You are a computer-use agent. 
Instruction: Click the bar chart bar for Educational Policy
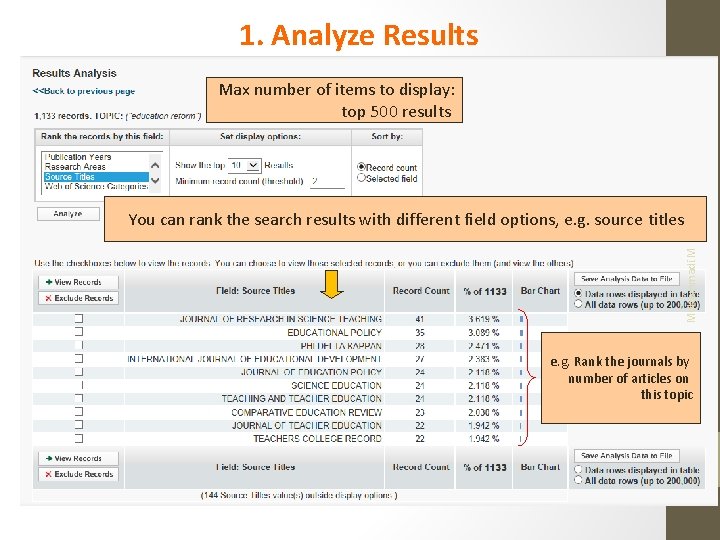tap(521, 332)
